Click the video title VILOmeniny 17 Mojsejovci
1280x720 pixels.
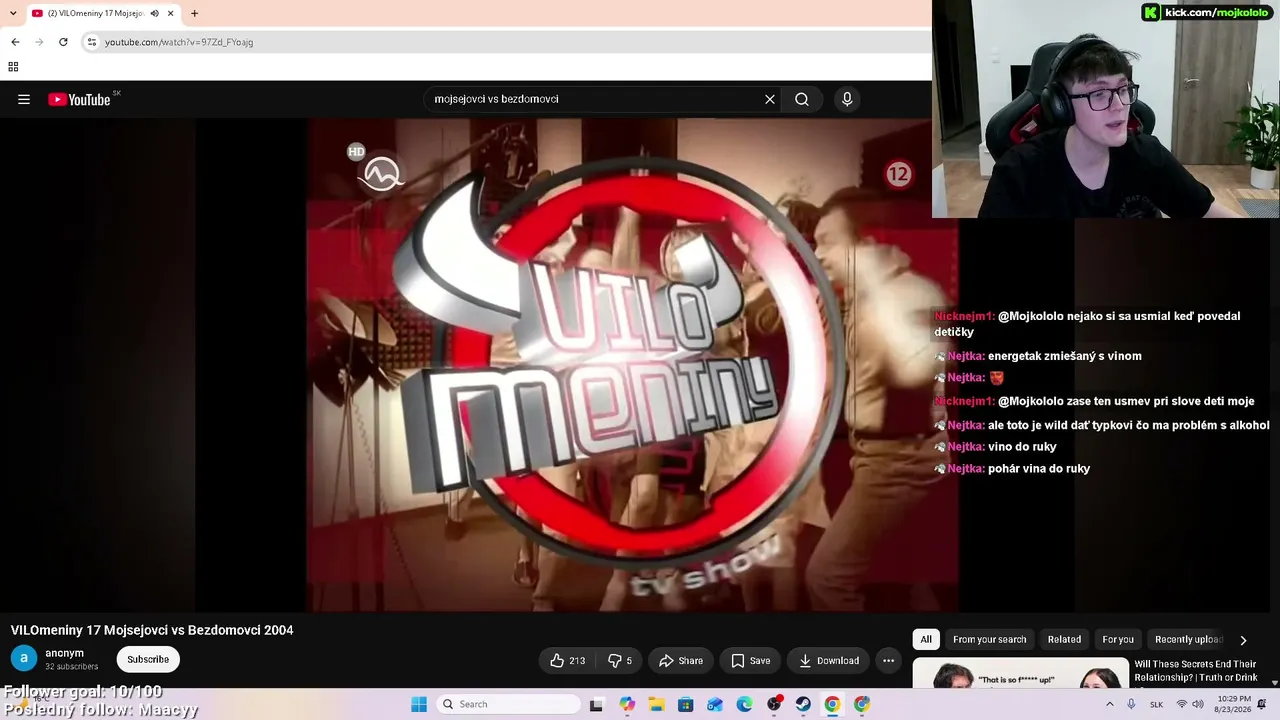152,630
